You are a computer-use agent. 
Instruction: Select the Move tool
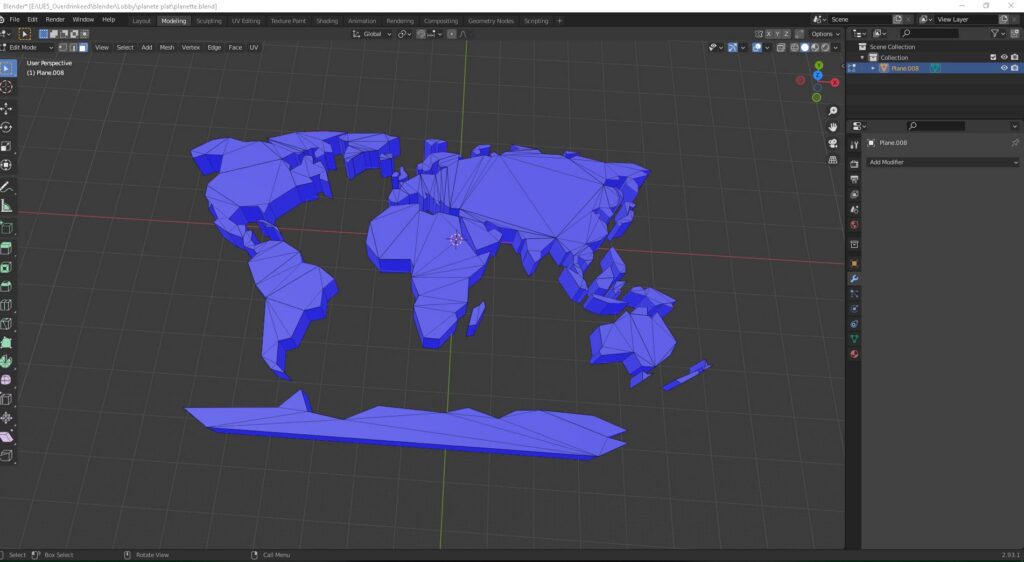[7, 108]
